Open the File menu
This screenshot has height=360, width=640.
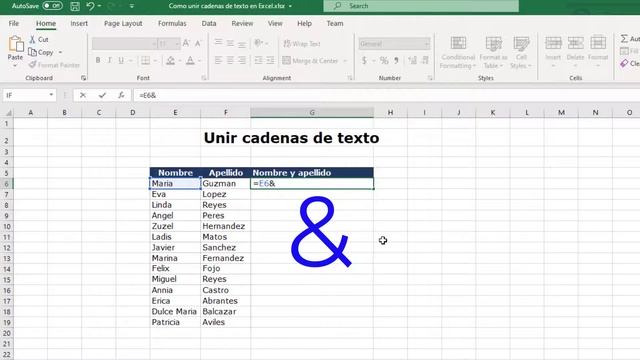pyautogui.click(x=14, y=23)
